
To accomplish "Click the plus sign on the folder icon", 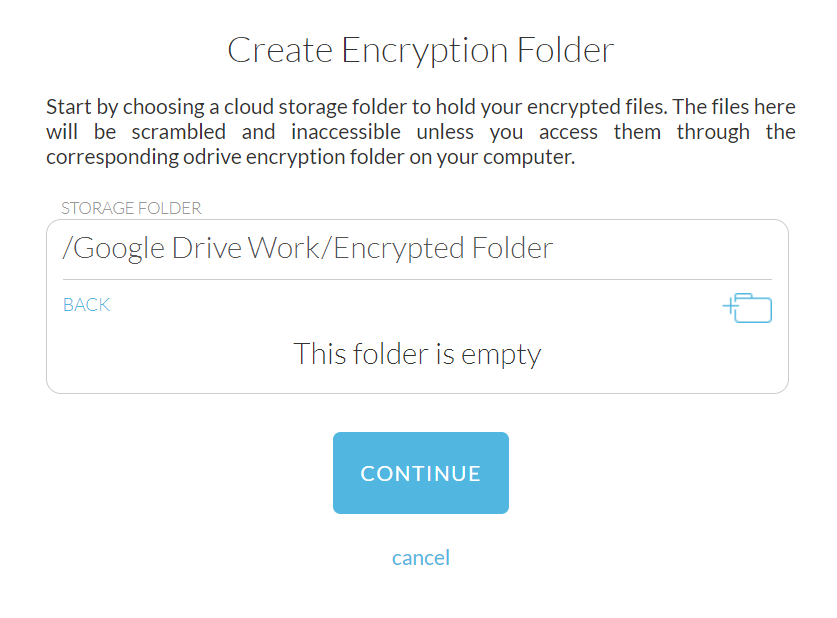I will point(729,304).
